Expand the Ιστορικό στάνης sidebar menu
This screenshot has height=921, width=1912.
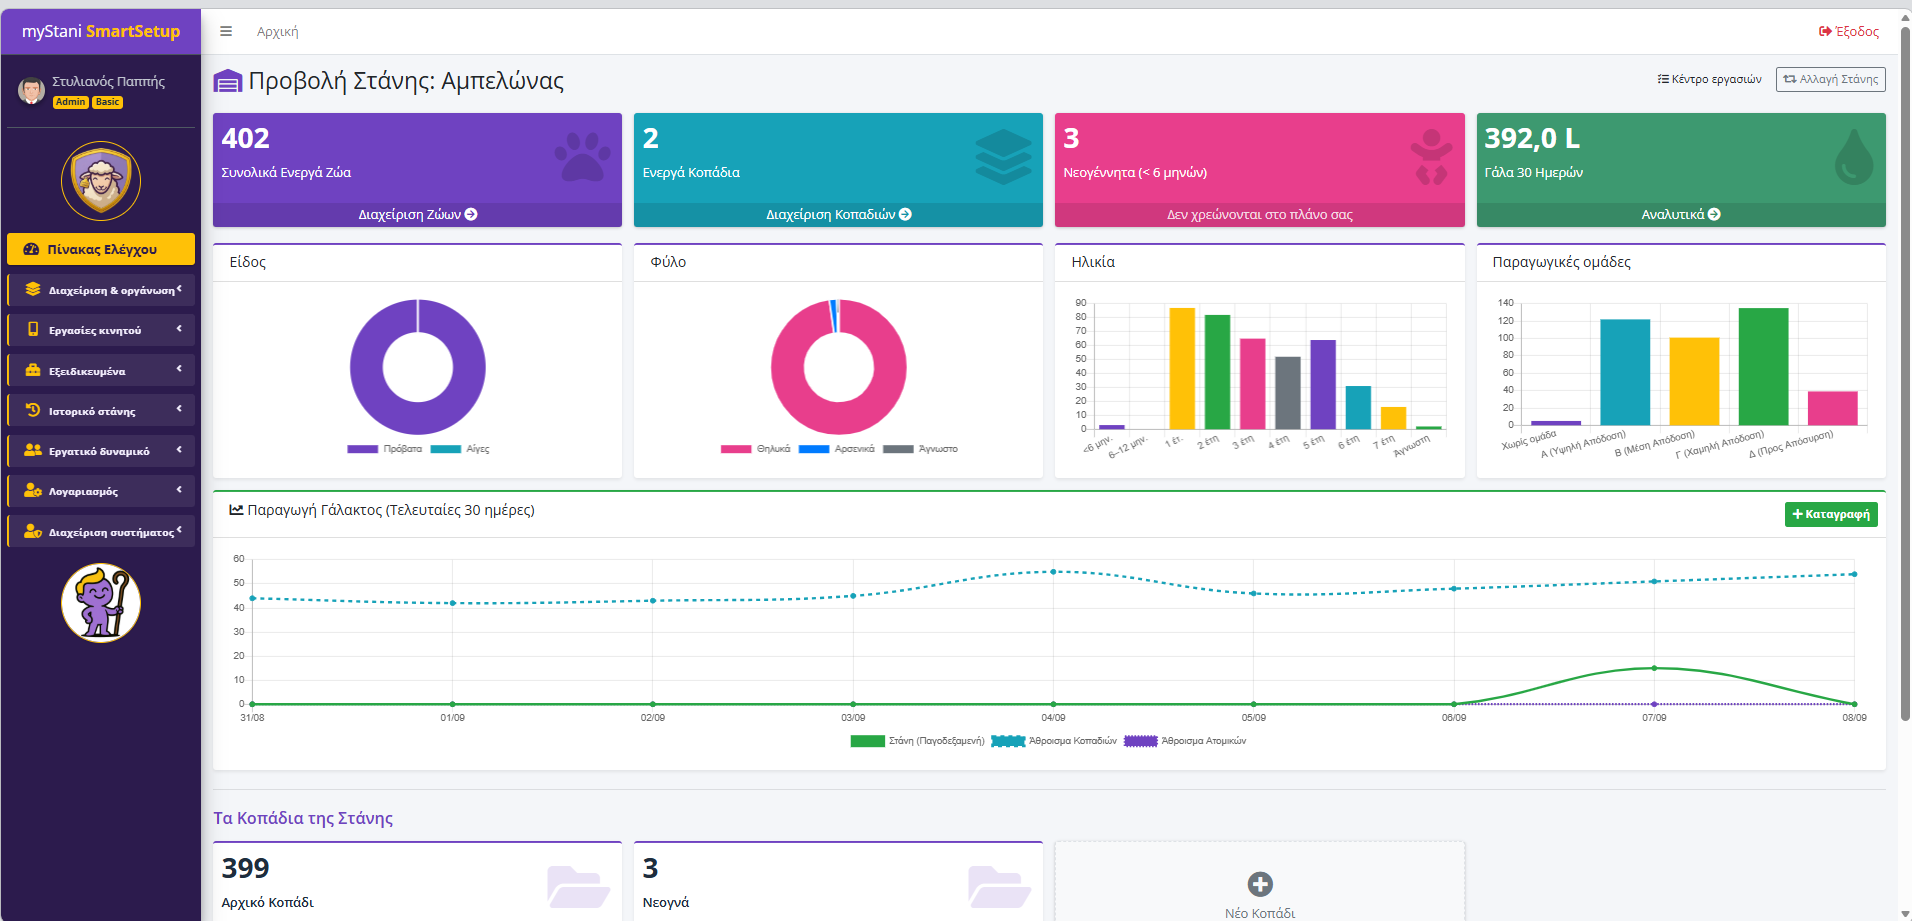(101, 410)
